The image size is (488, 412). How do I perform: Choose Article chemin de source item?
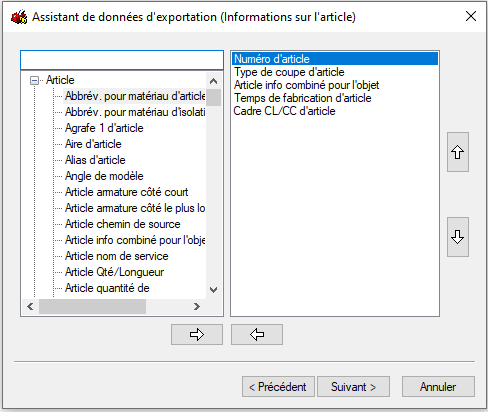122,224
